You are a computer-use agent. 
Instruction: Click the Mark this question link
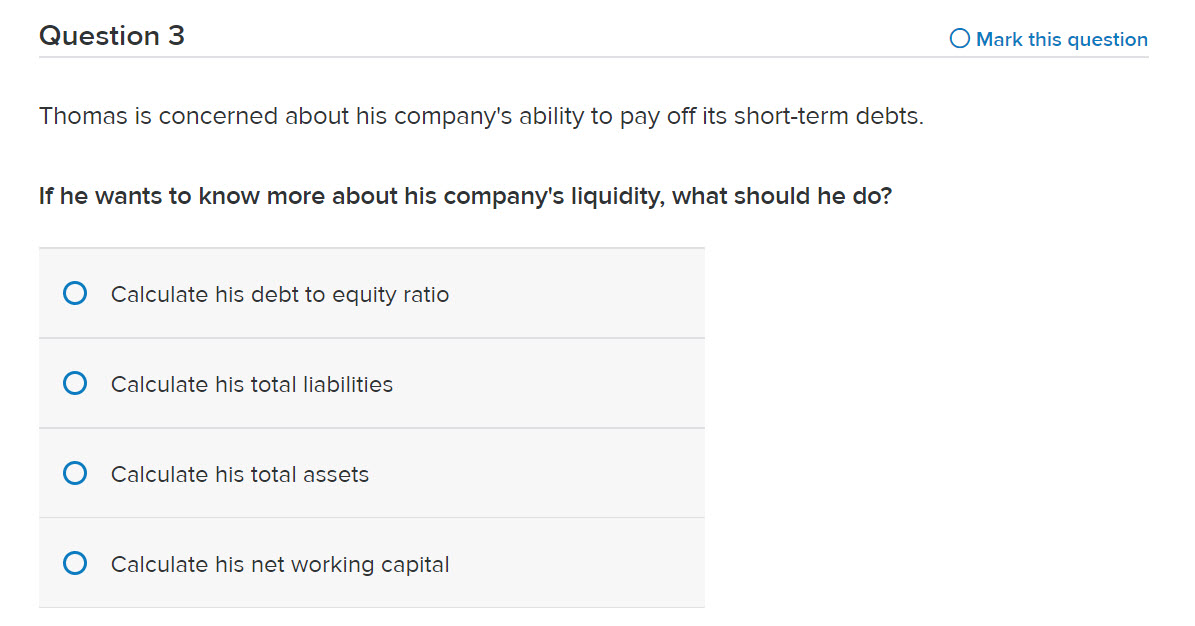1060,39
